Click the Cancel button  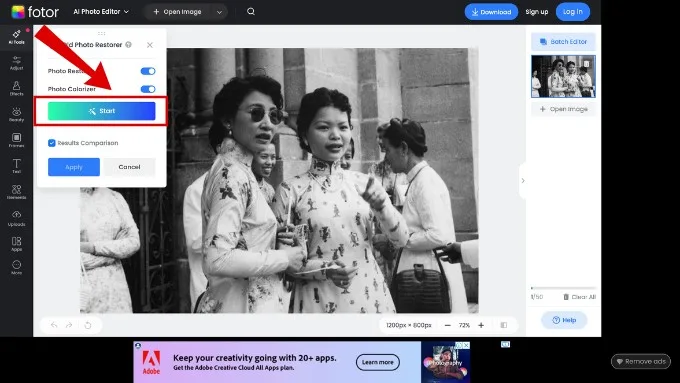point(129,167)
